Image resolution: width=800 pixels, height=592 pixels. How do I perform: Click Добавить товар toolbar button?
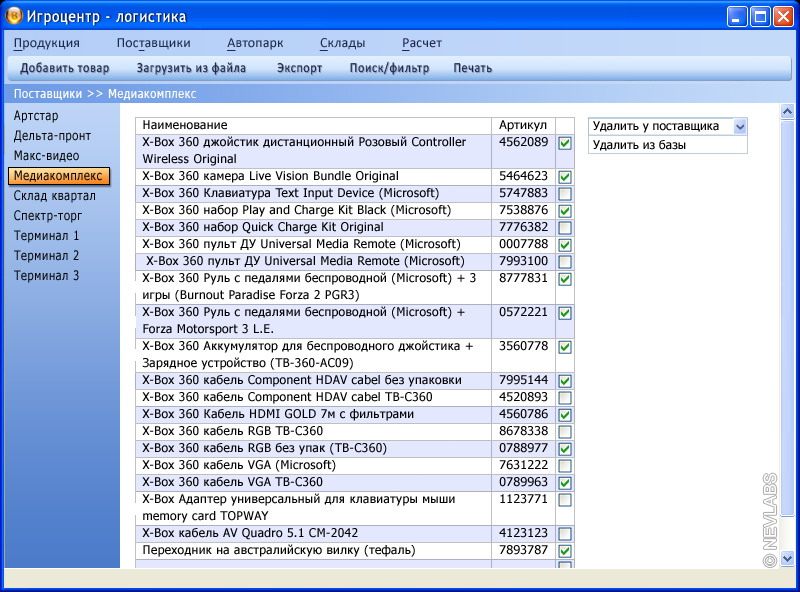tap(65, 68)
